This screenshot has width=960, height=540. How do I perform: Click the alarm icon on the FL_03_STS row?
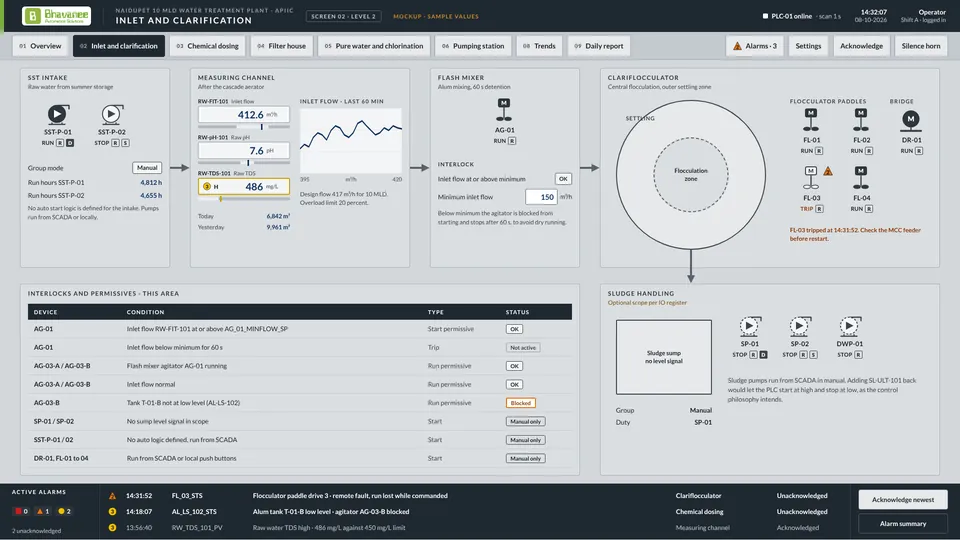pyautogui.click(x=112, y=496)
